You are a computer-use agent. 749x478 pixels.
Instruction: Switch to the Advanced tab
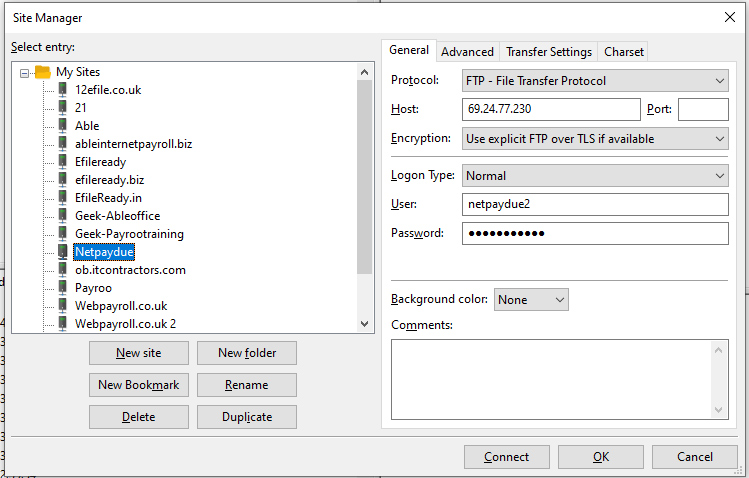click(x=467, y=52)
